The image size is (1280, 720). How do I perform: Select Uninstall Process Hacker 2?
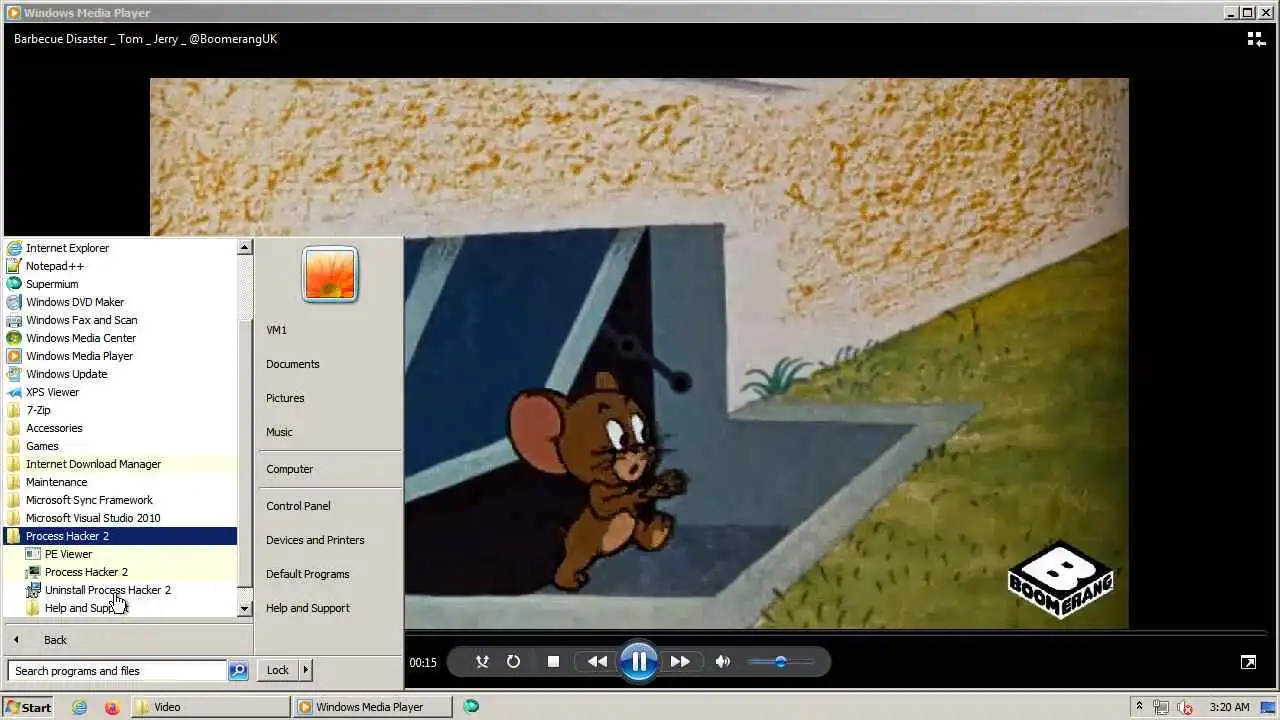point(121,590)
